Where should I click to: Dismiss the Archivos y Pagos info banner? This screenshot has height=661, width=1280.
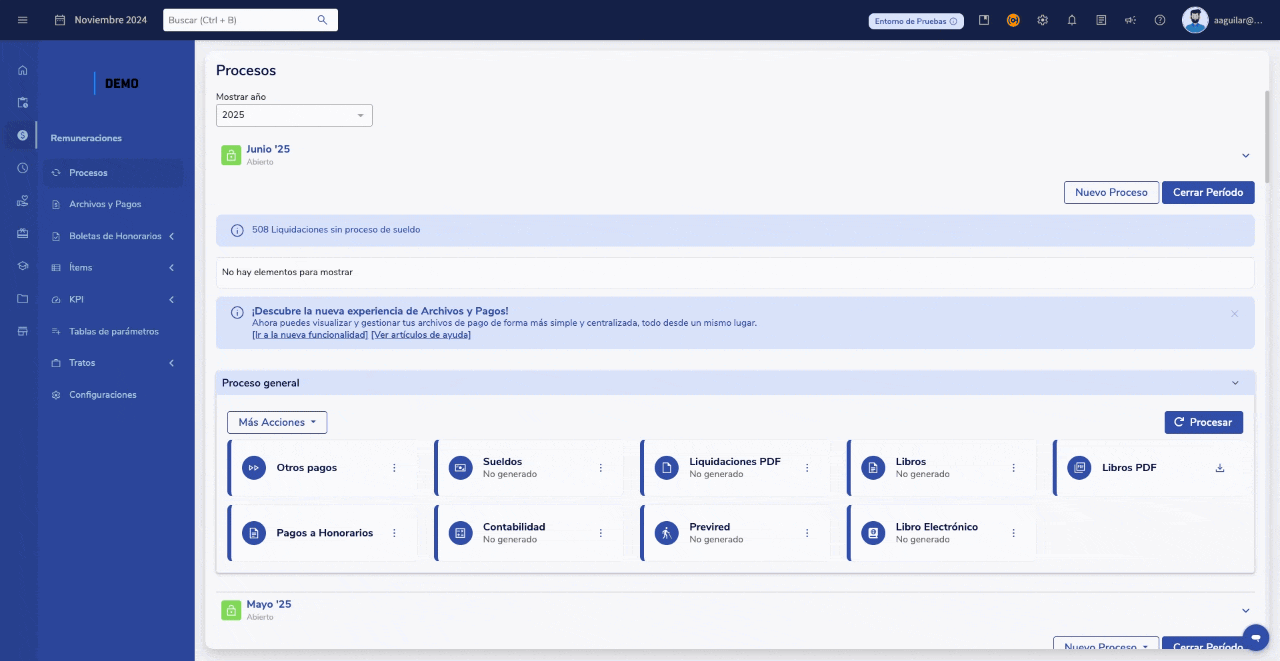coord(1234,314)
